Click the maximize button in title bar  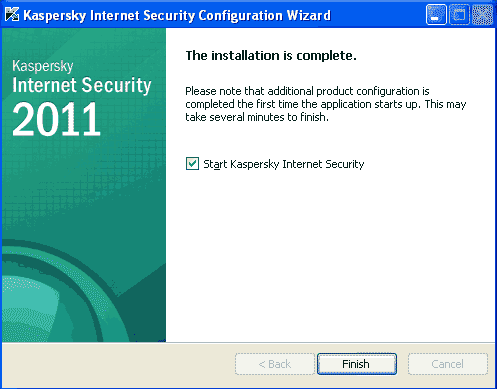click(x=459, y=15)
